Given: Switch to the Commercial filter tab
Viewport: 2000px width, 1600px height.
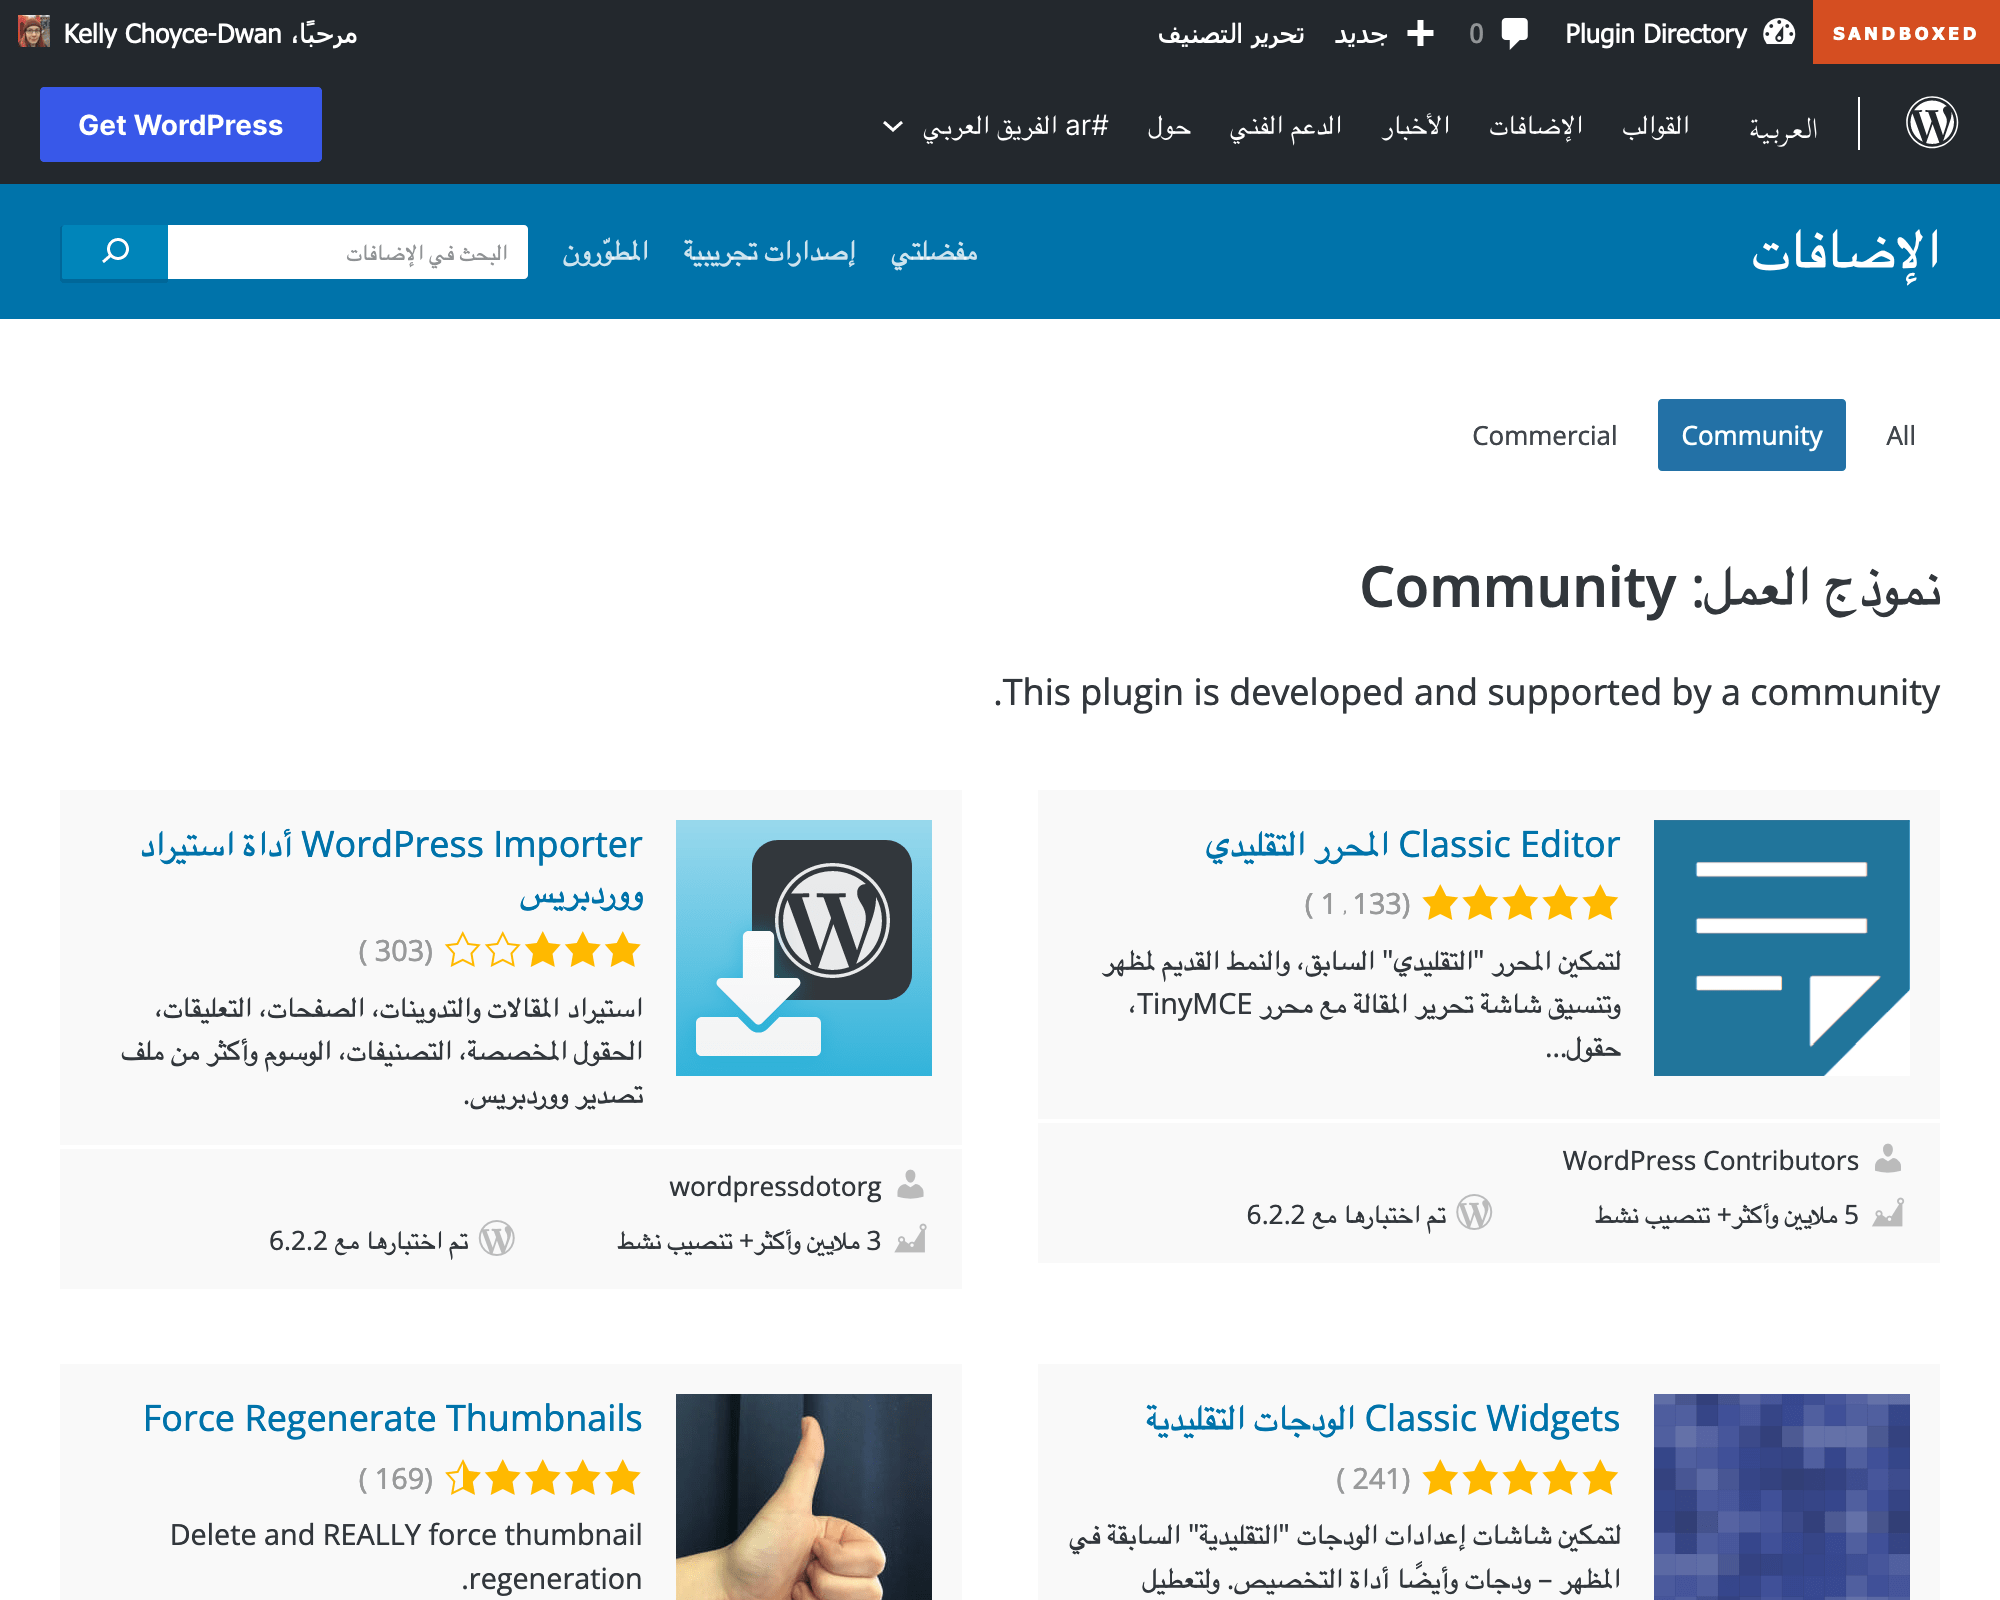Looking at the screenshot, I should tap(1543, 435).
